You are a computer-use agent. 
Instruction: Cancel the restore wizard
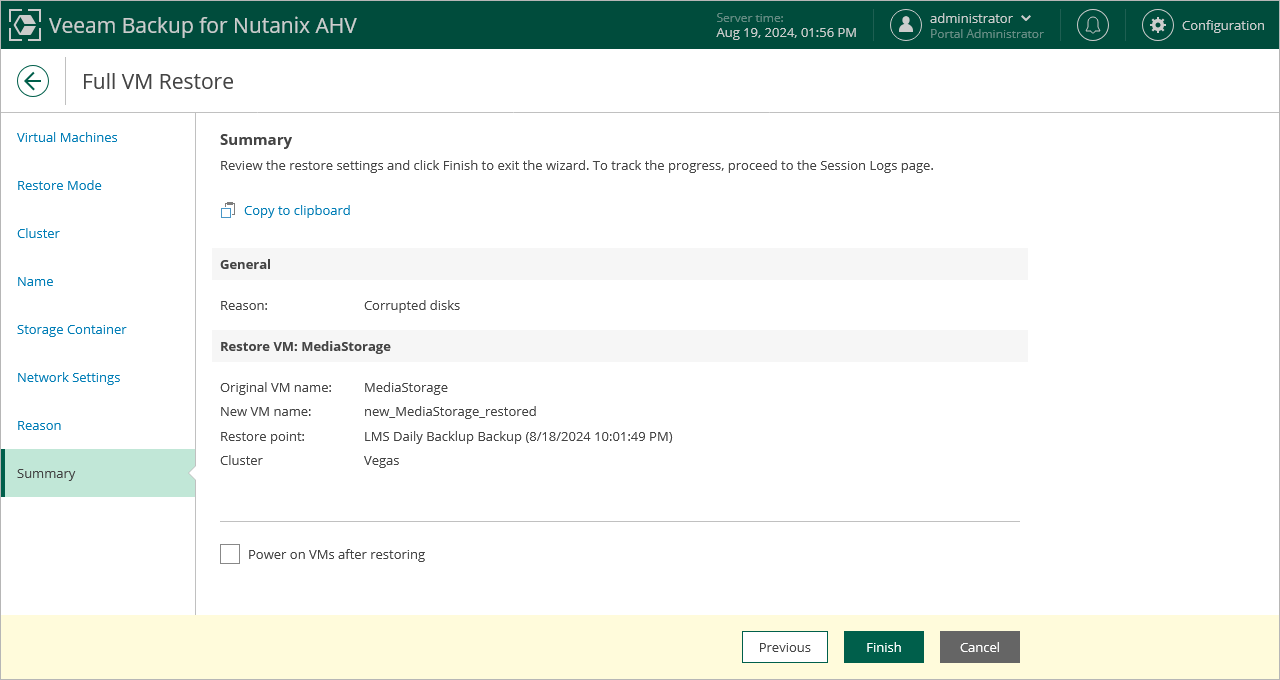click(x=980, y=647)
